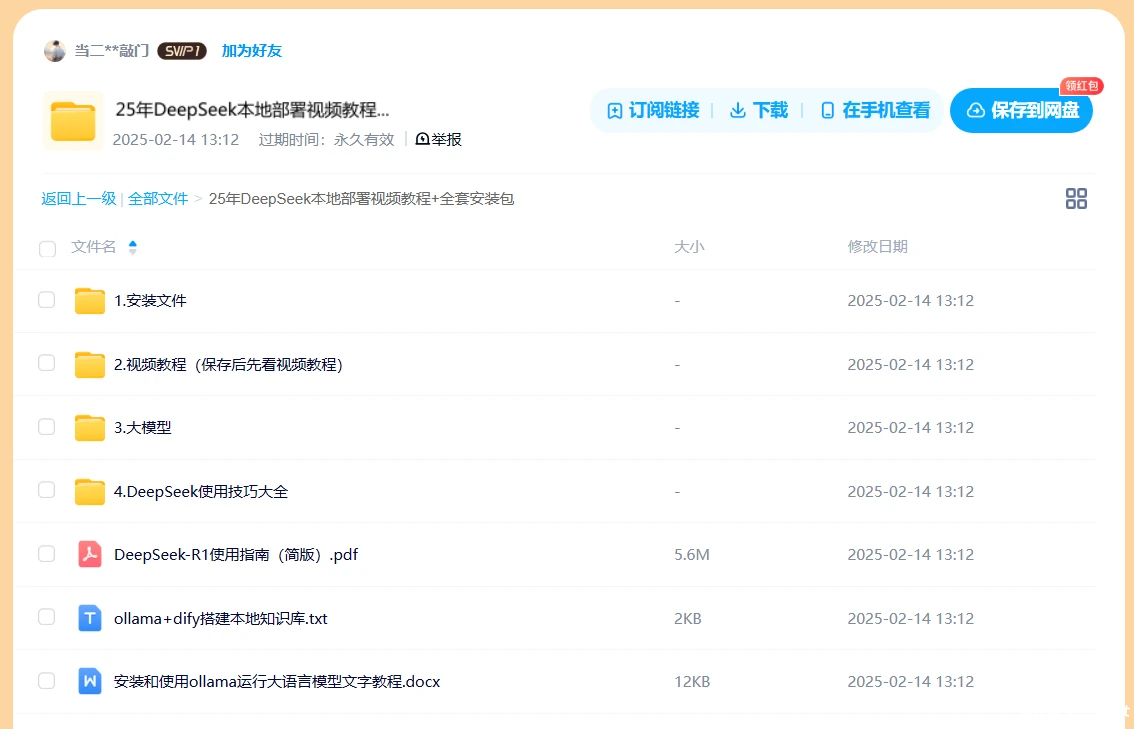Click the txt file icon for ollama+dify
This screenshot has height=729, width=1134.
coord(90,618)
